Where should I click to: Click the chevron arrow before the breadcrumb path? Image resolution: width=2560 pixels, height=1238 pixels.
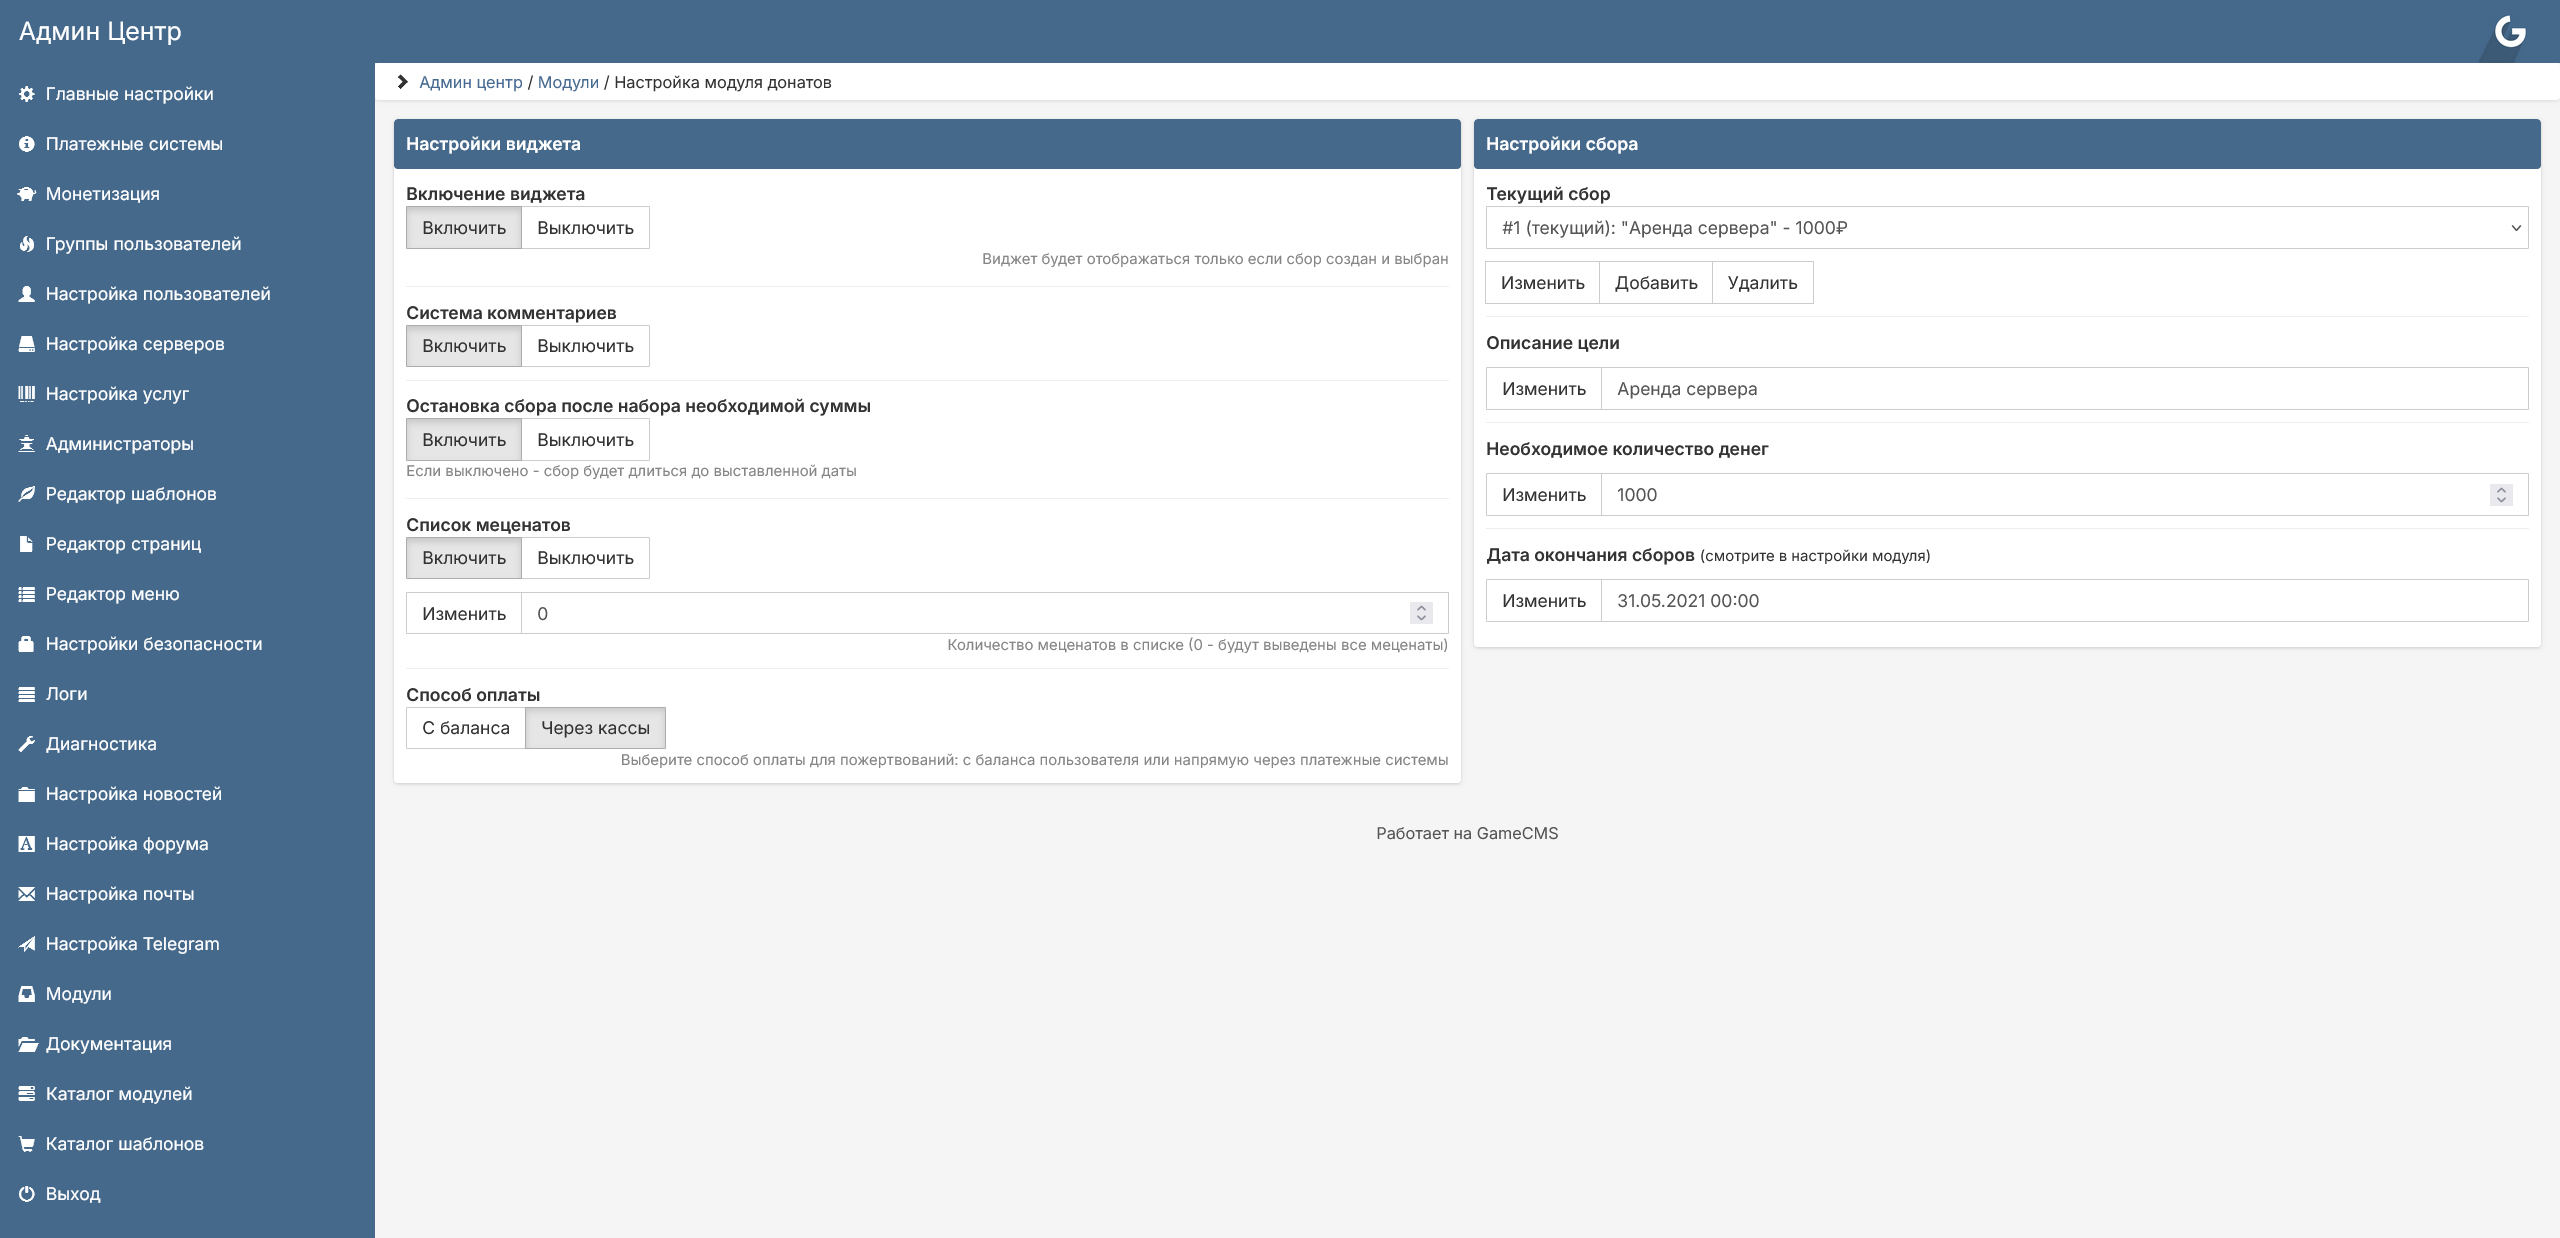click(403, 82)
